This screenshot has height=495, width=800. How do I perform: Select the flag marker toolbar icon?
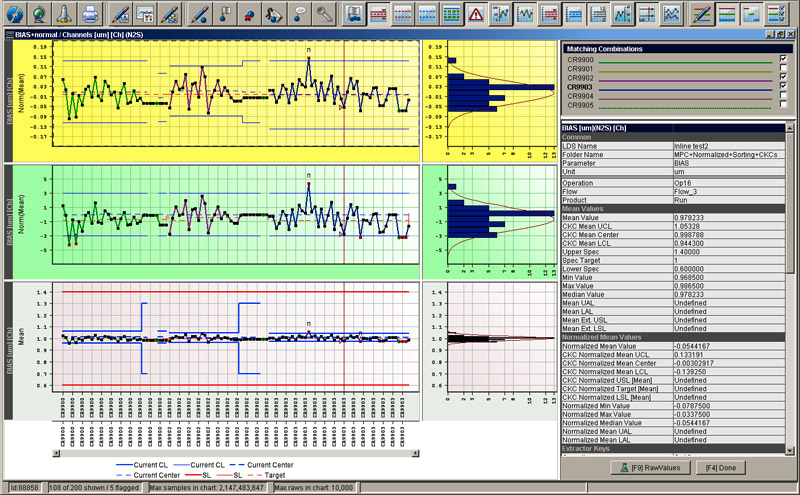tap(224, 14)
